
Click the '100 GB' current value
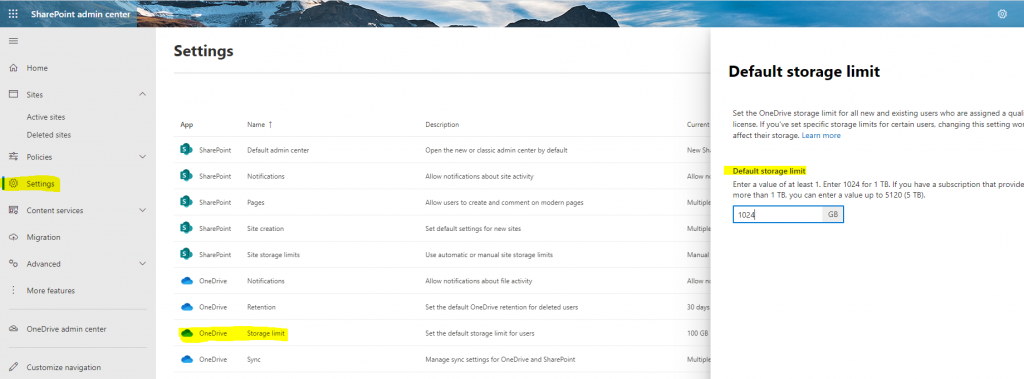(x=697, y=333)
